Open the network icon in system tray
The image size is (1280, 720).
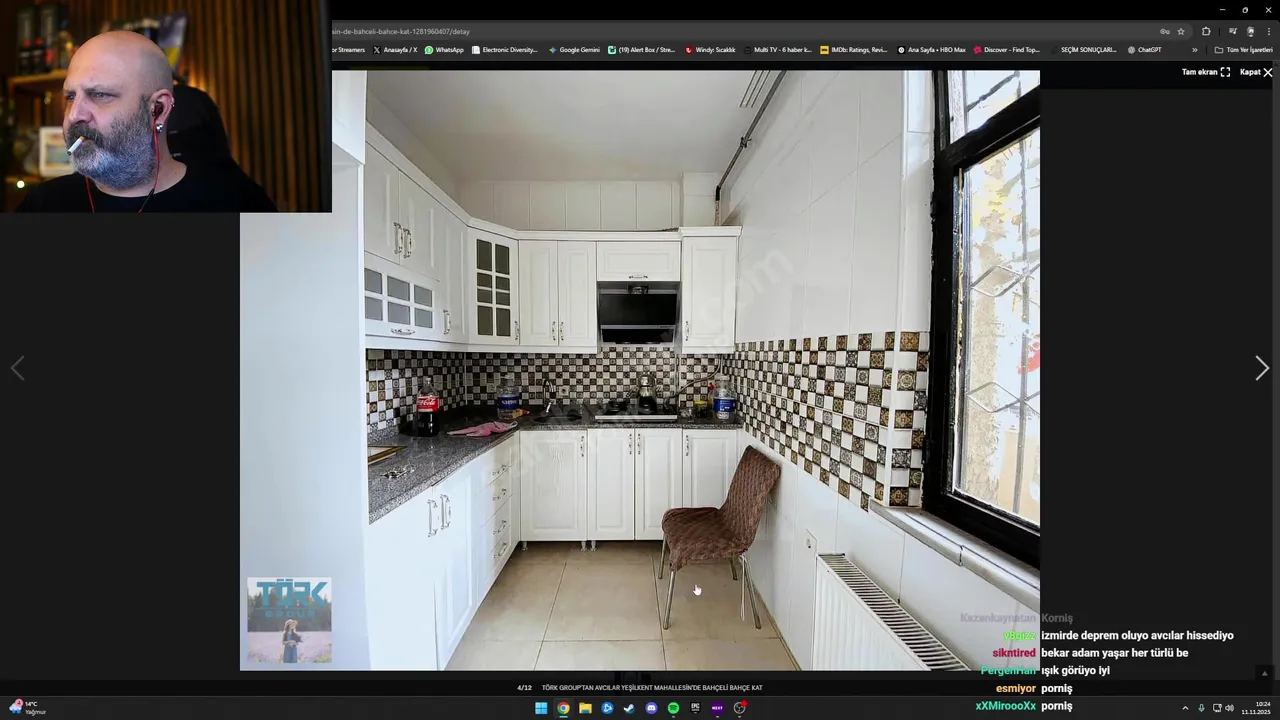pyautogui.click(x=1217, y=708)
